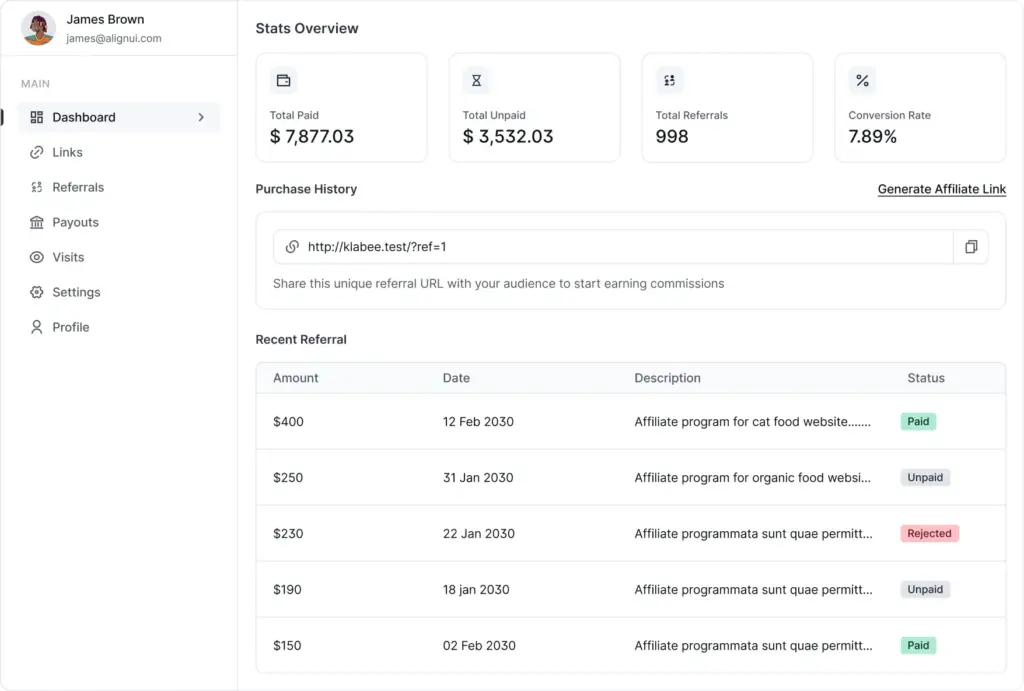Click James Brown's profile avatar
This screenshot has height=691, width=1024.
[37, 27]
